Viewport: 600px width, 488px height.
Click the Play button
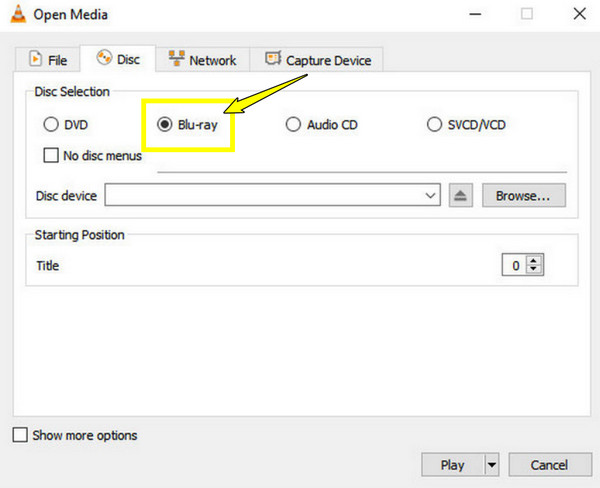point(453,465)
